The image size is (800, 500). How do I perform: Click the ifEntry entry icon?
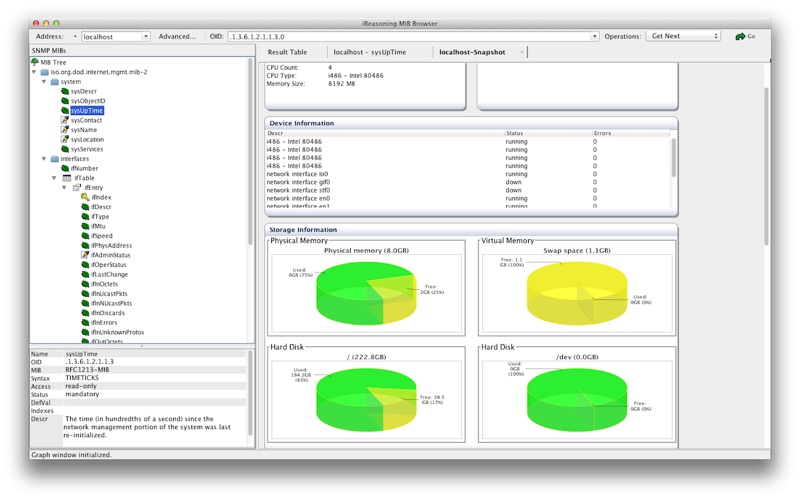click(x=77, y=188)
